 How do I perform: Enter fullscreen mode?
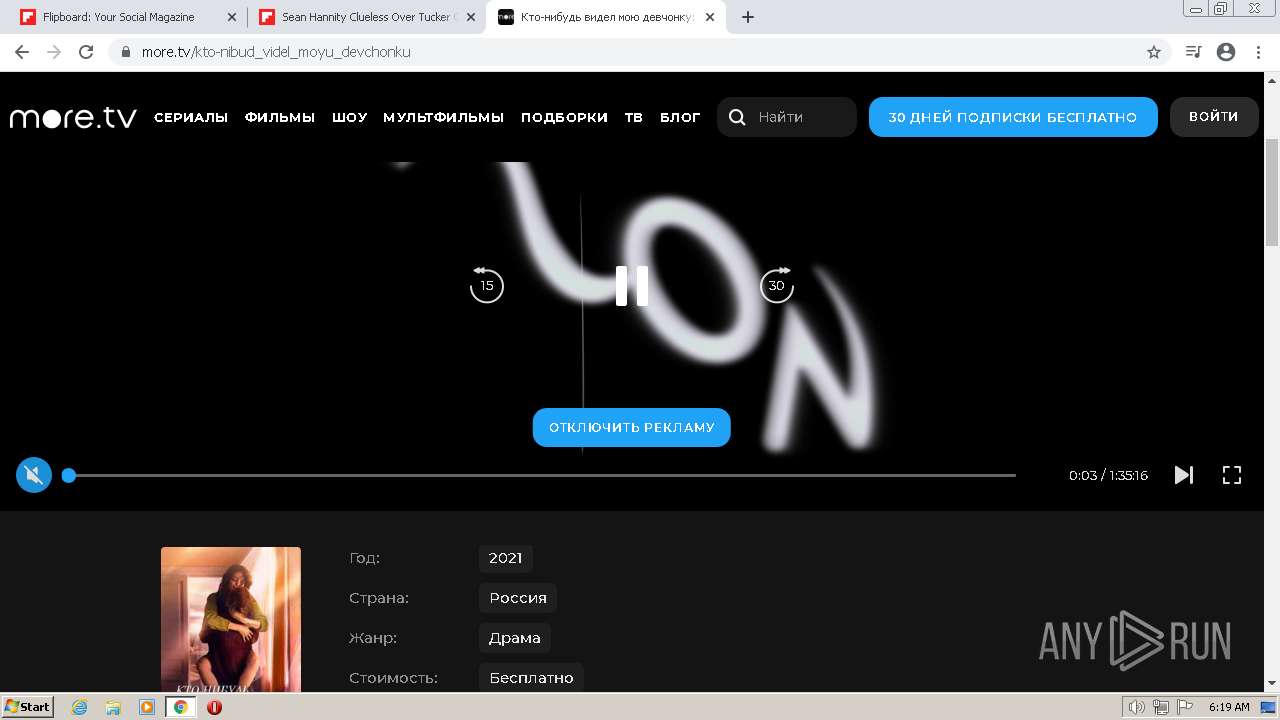(x=1232, y=475)
